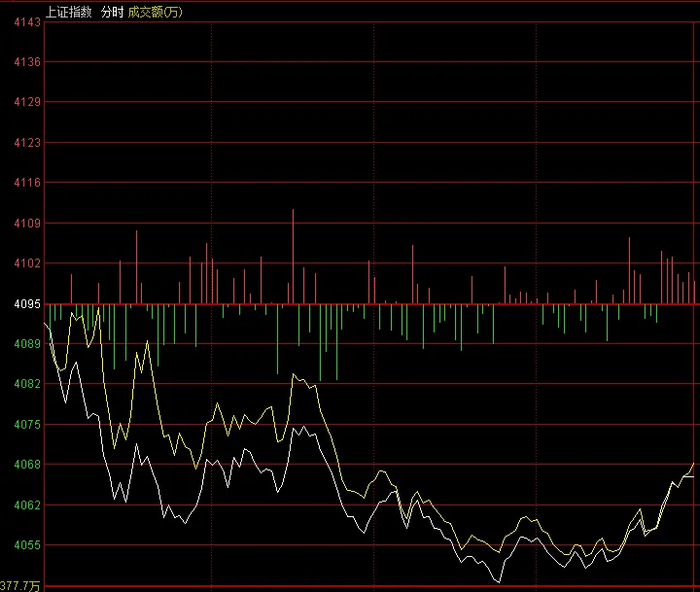Click the 4143 price axis label

(27, 22)
